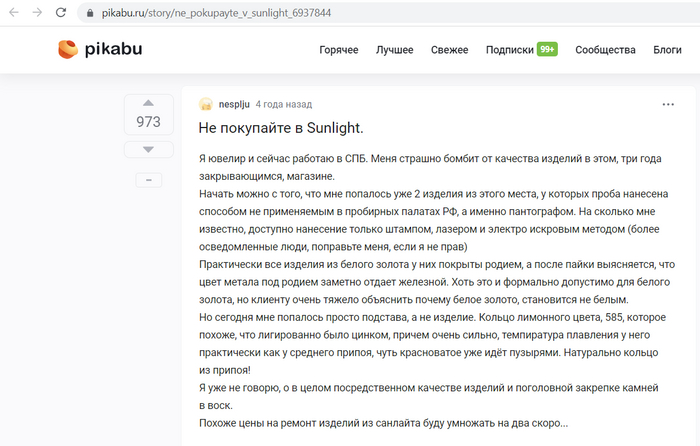Open the Горячее tab

(339, 50)
